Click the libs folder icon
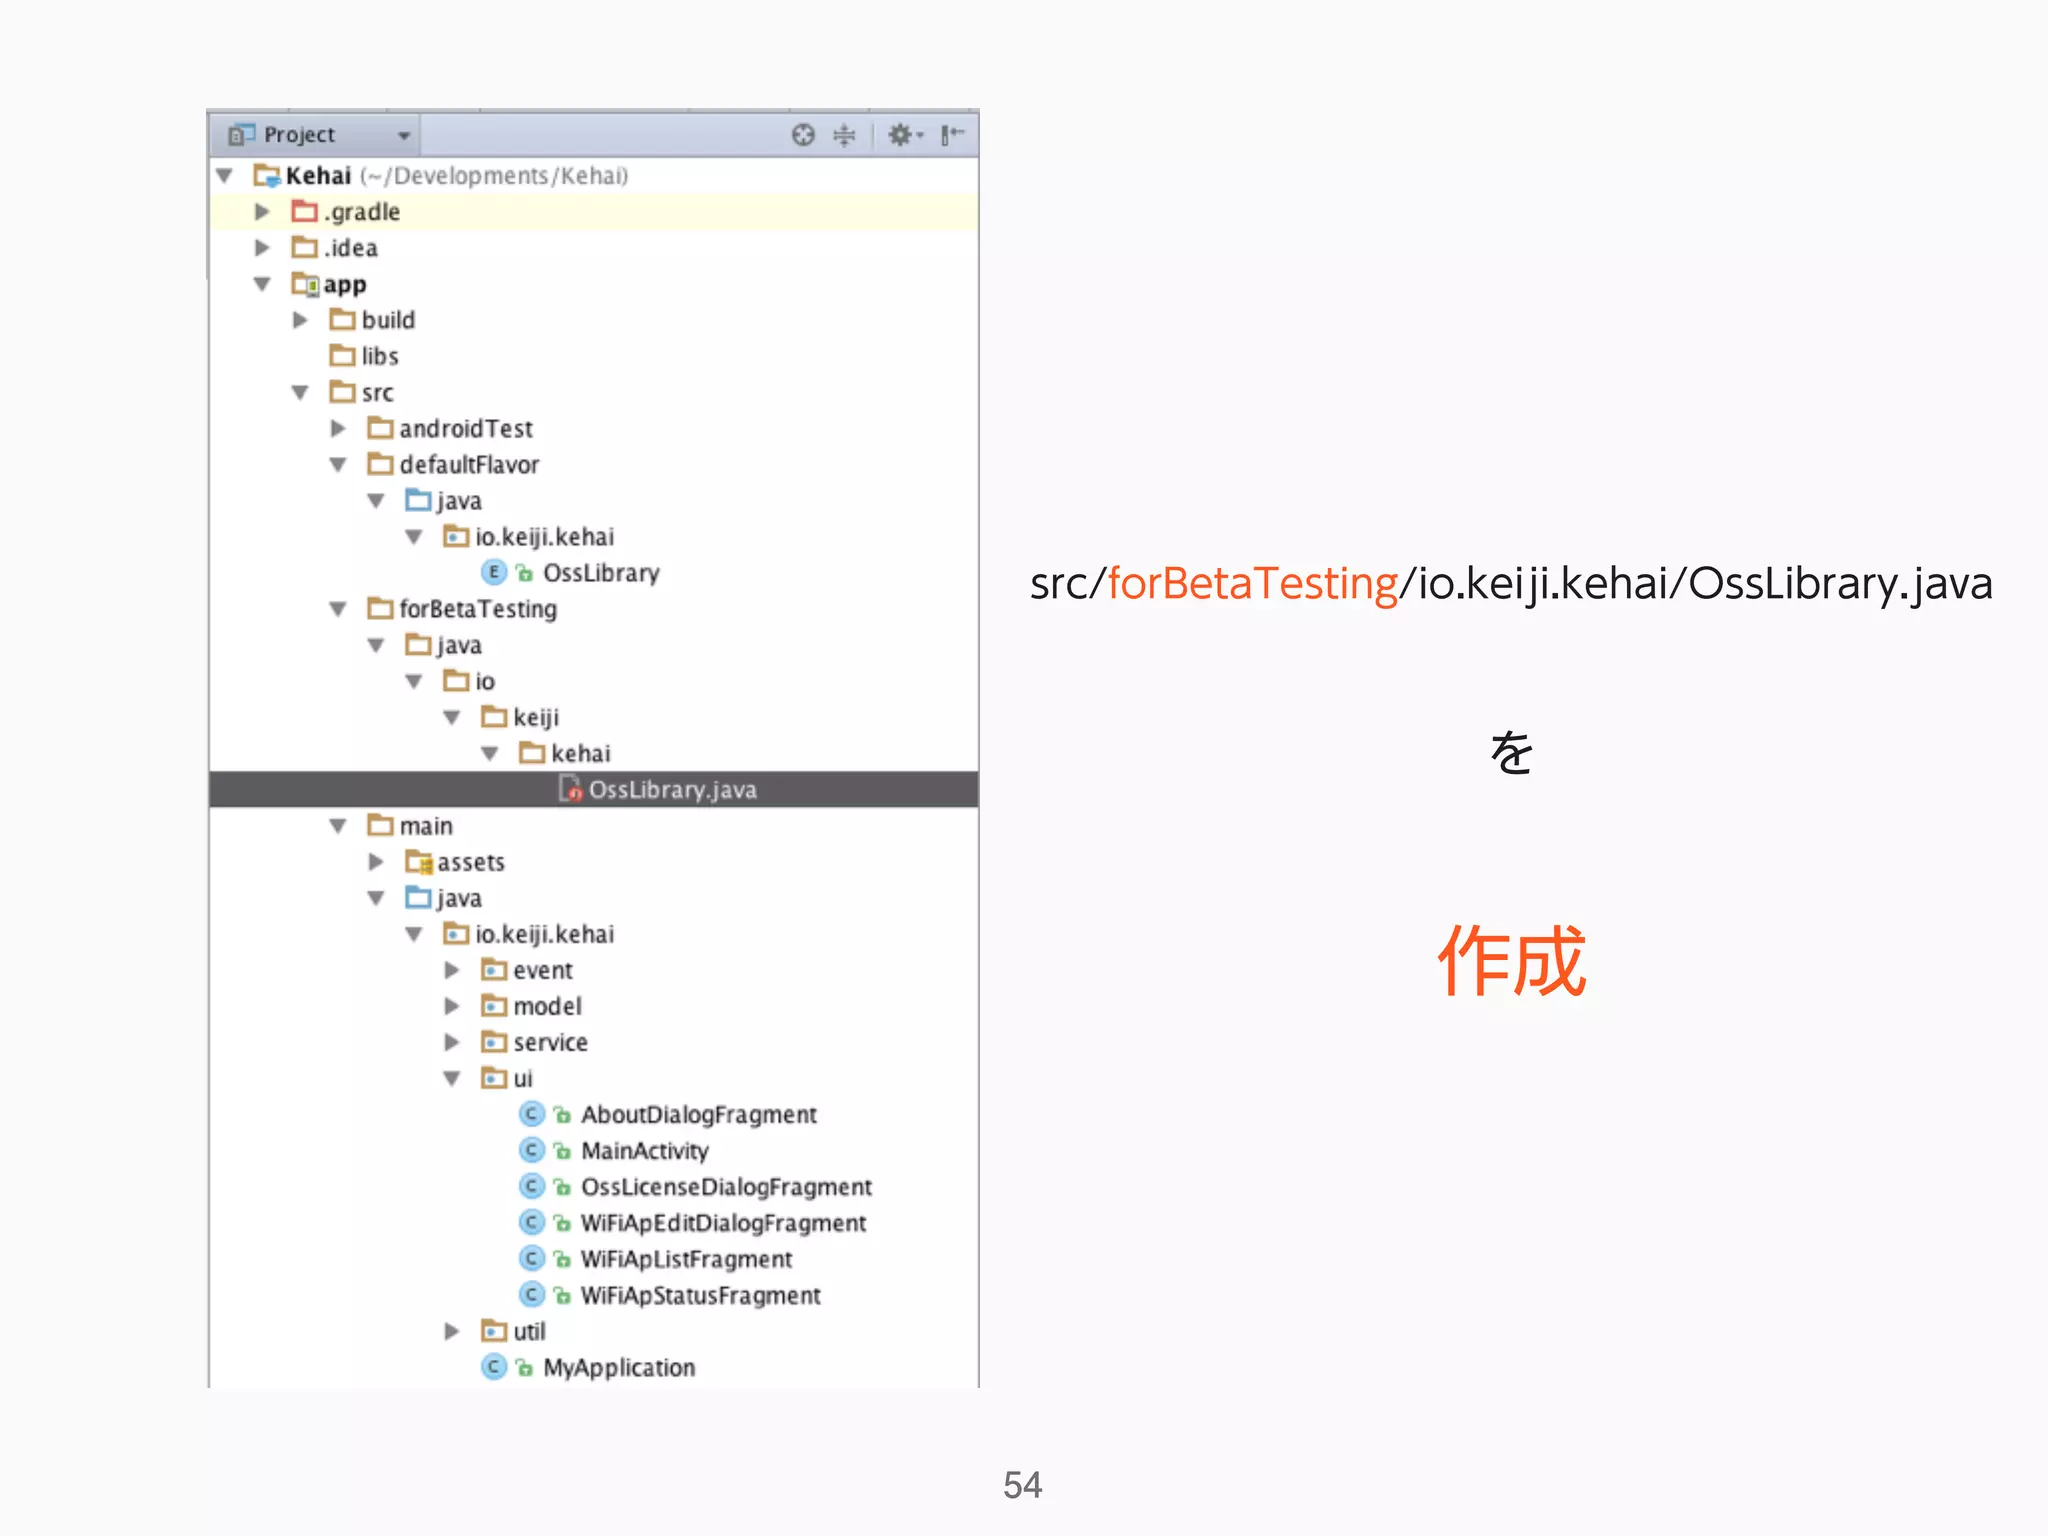 (343, 355)
